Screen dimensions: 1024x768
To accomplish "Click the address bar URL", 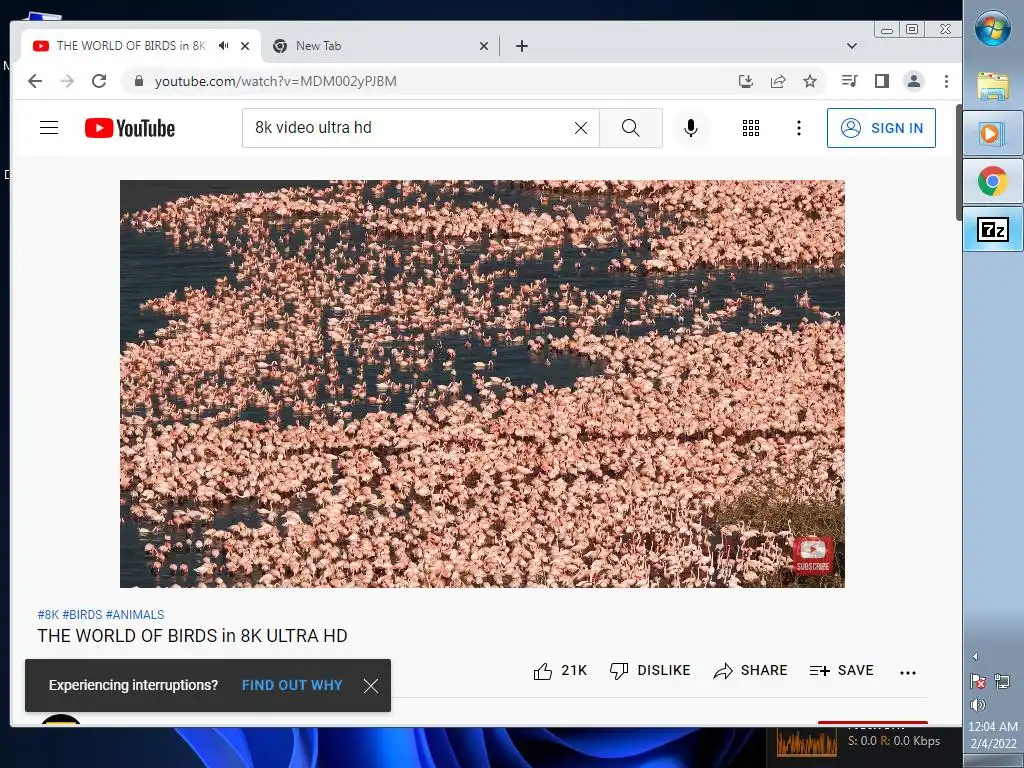I will 276,81.
